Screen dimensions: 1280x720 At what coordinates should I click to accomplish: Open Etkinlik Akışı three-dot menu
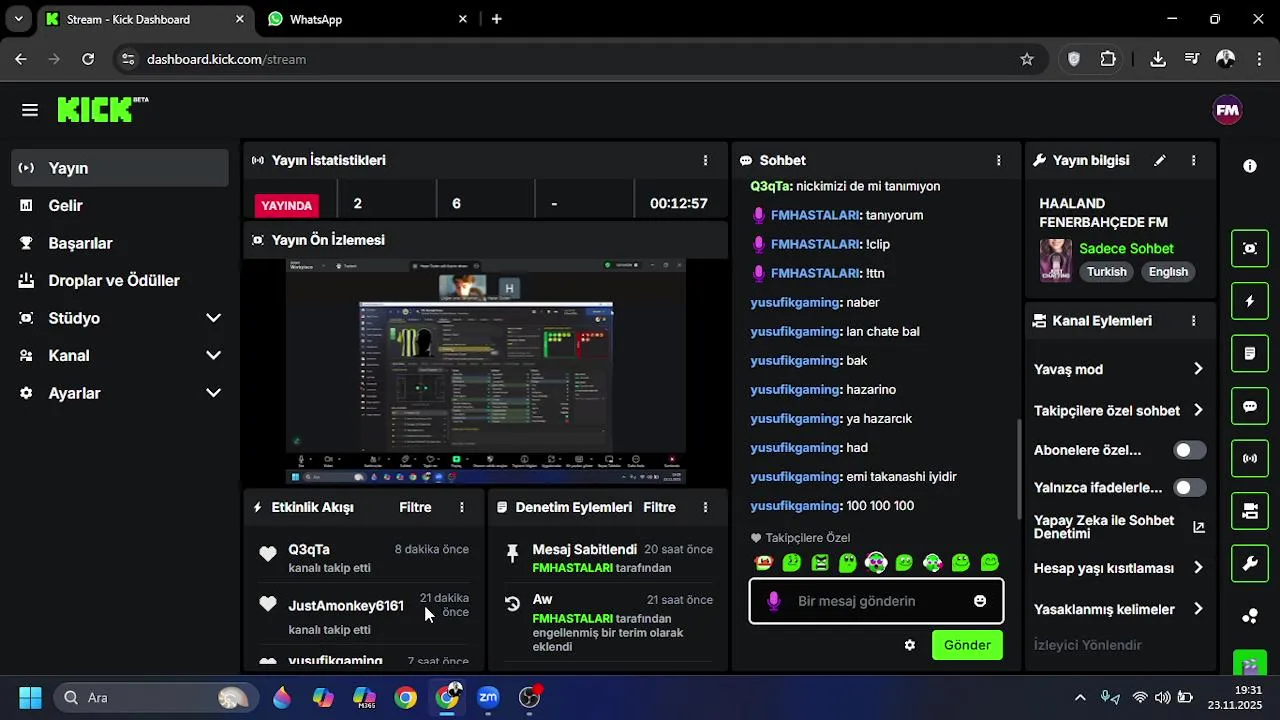(x=461, y=507)
